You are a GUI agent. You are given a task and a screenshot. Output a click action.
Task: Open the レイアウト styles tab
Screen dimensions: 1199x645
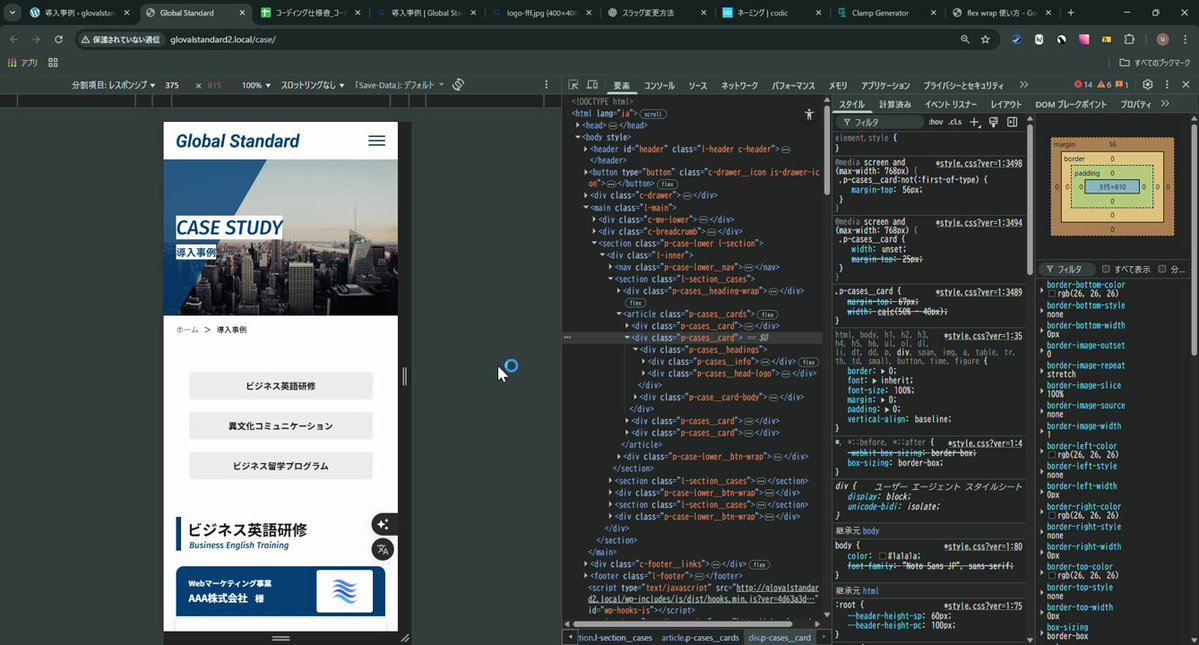[1006, 105]
